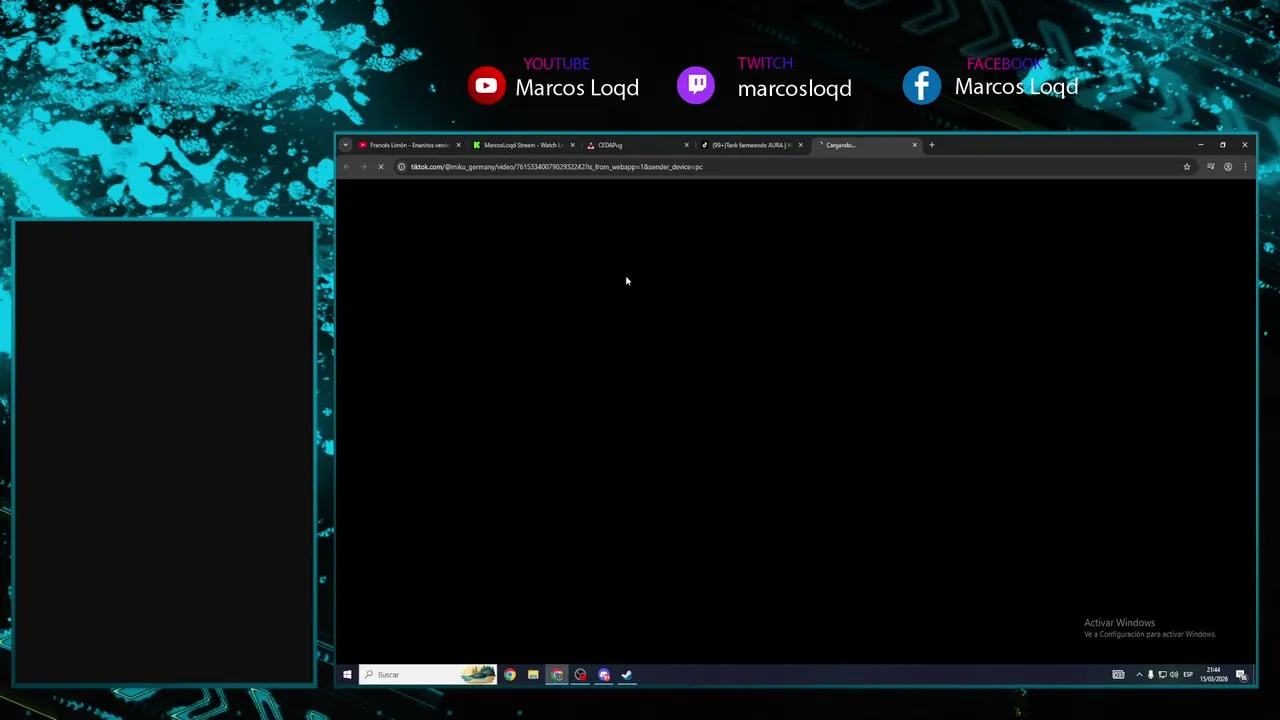Open the notification center icon
Screen dimensions: 1280x720
pos(1241,675)
